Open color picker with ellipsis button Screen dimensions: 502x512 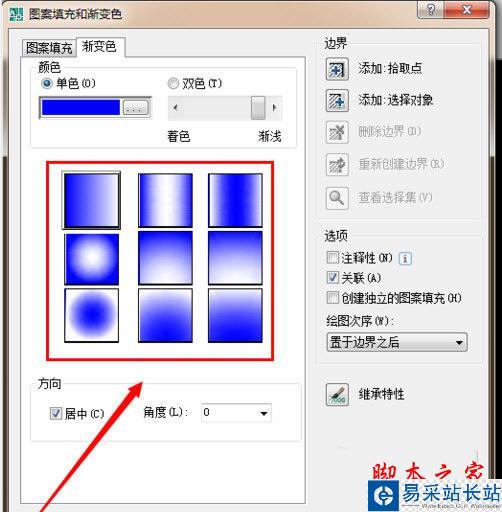click(x=135, y=108)
